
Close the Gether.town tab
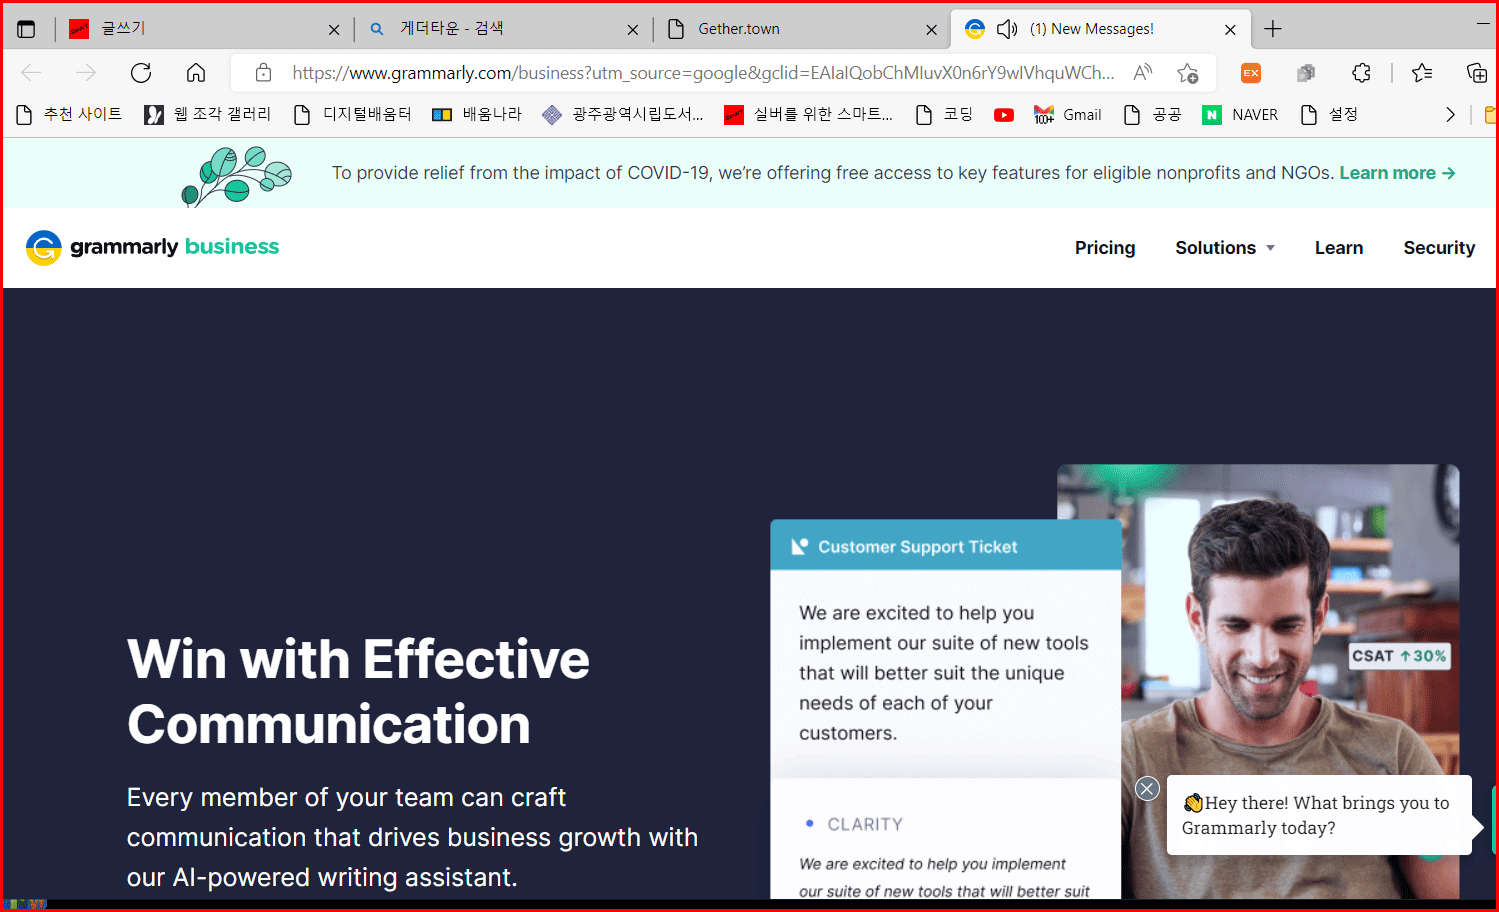pyautogui.click(x=932, y=30)
